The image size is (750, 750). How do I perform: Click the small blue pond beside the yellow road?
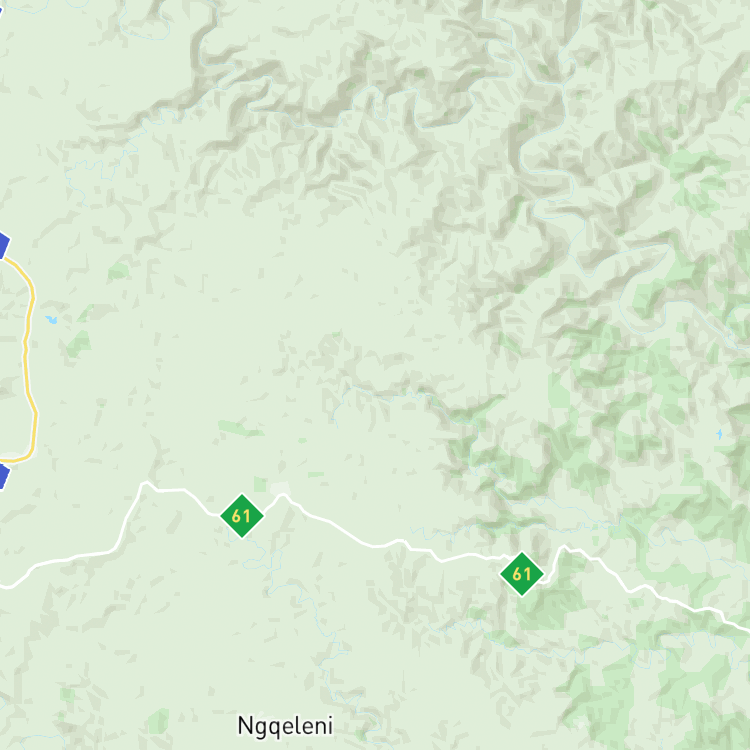52,320
